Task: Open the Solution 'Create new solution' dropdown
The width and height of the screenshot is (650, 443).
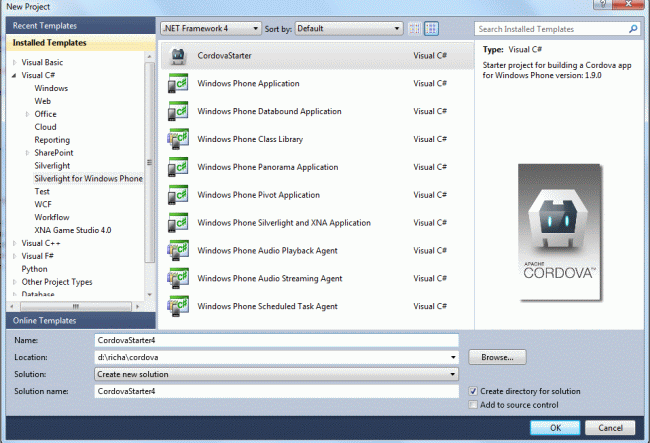Action: pyautogui.click(x=276, y=374)
